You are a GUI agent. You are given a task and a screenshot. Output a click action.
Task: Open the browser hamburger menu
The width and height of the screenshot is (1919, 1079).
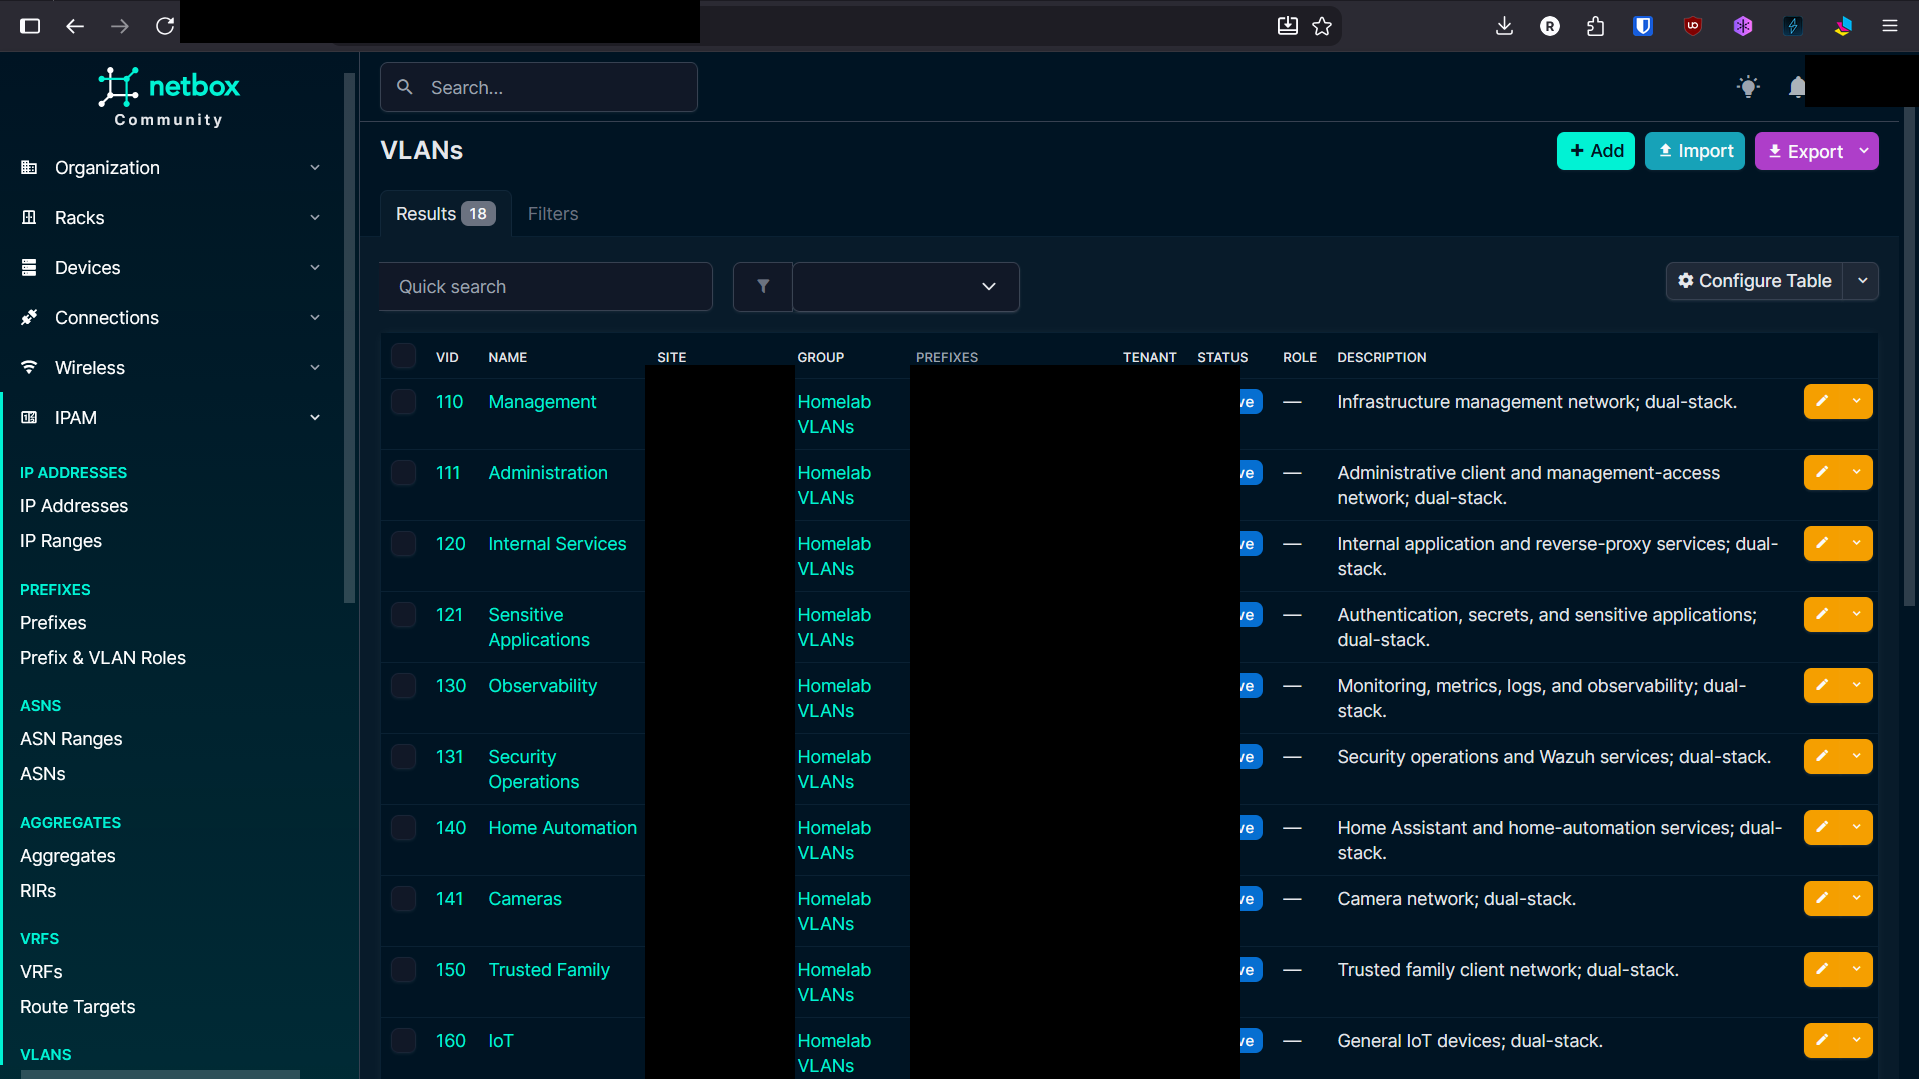[x=1889, y=26]
